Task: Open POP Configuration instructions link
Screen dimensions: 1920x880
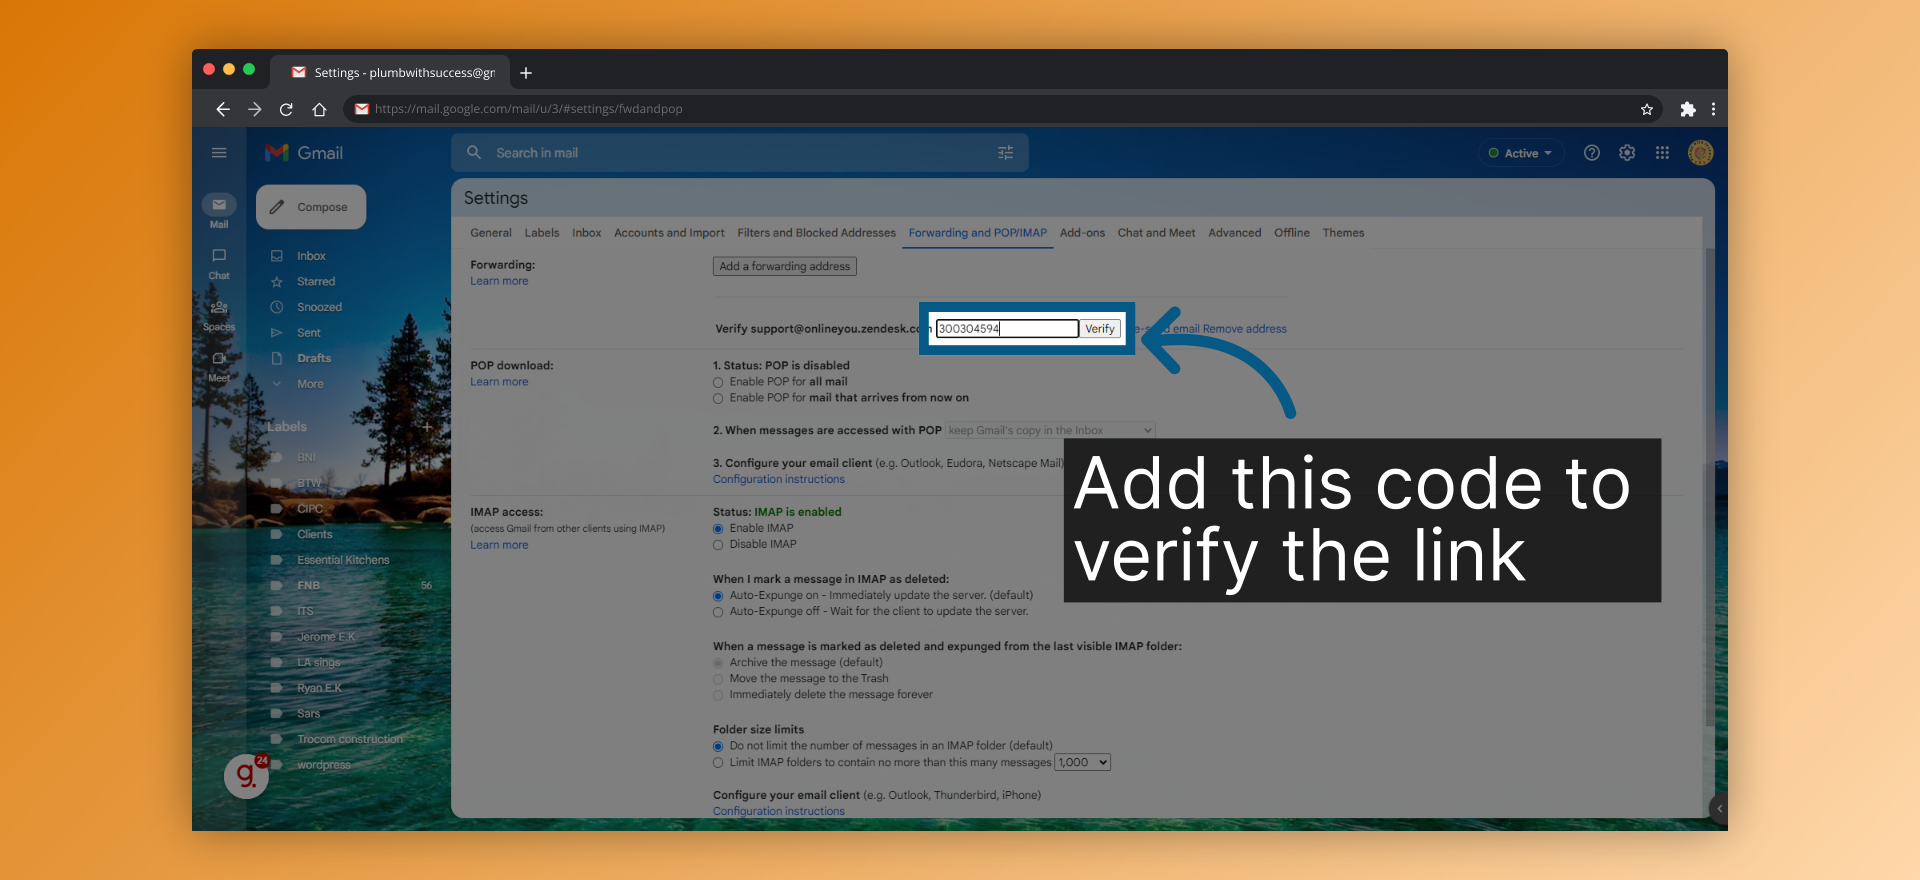Action: (779, 479)
